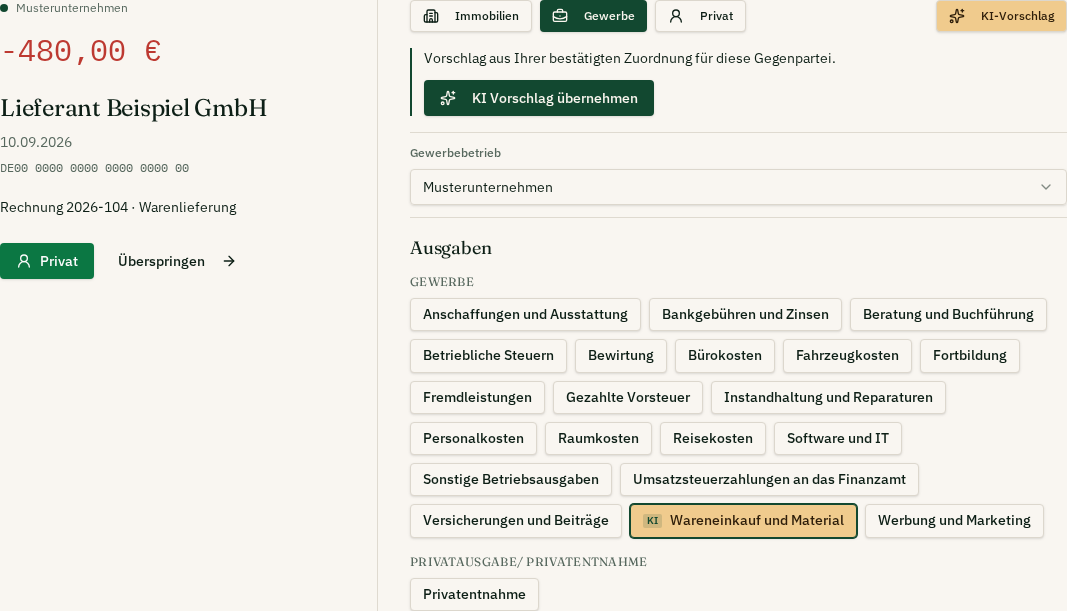Choose category Beratung und Buchführung

948,314
